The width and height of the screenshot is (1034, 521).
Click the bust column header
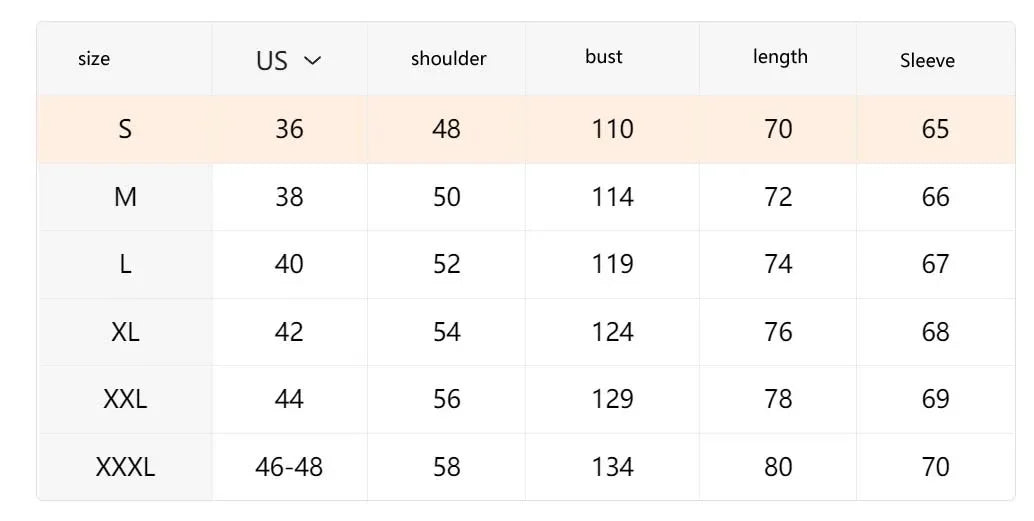click(604, 57)
